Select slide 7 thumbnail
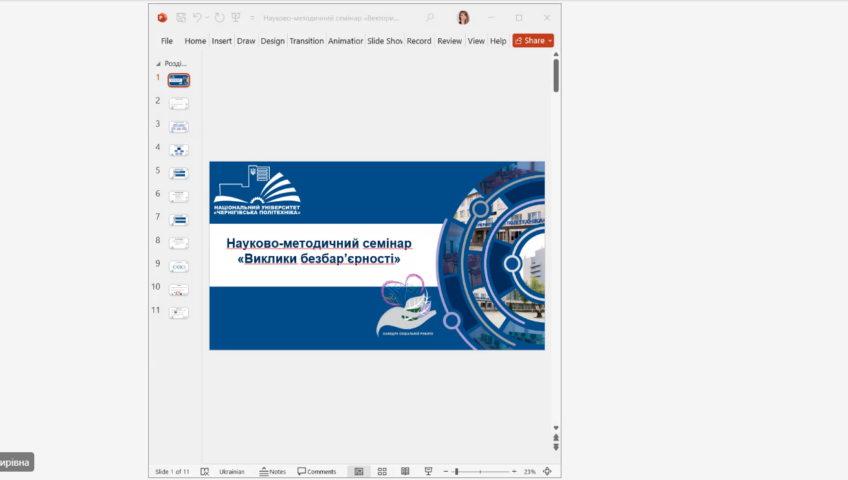 point(178,220)
